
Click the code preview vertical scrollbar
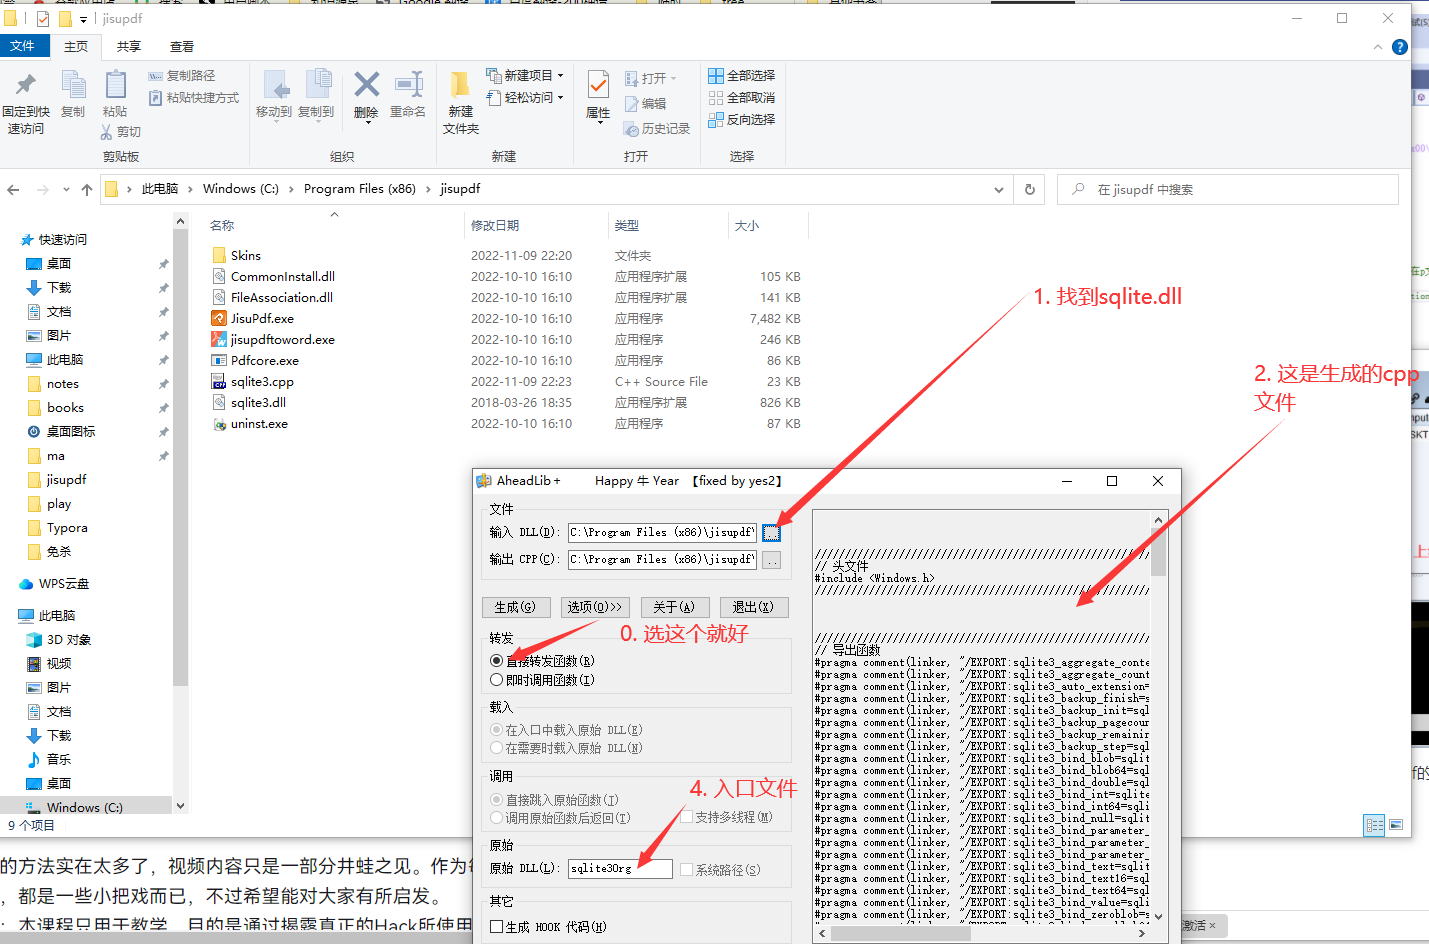1158,717
